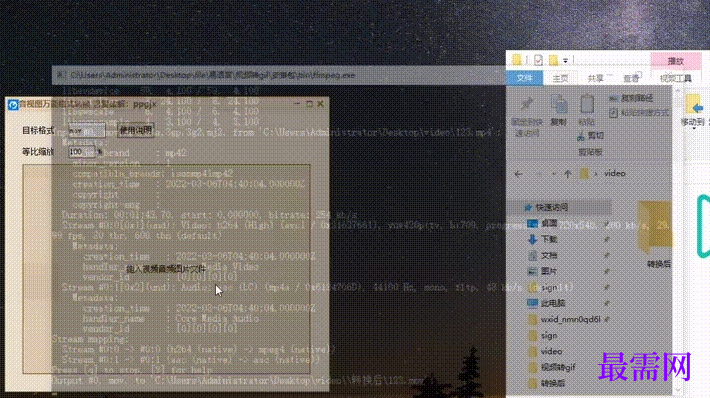Select 下载 in navigation pane
The image size is (710, 398).
coord(549,239)
